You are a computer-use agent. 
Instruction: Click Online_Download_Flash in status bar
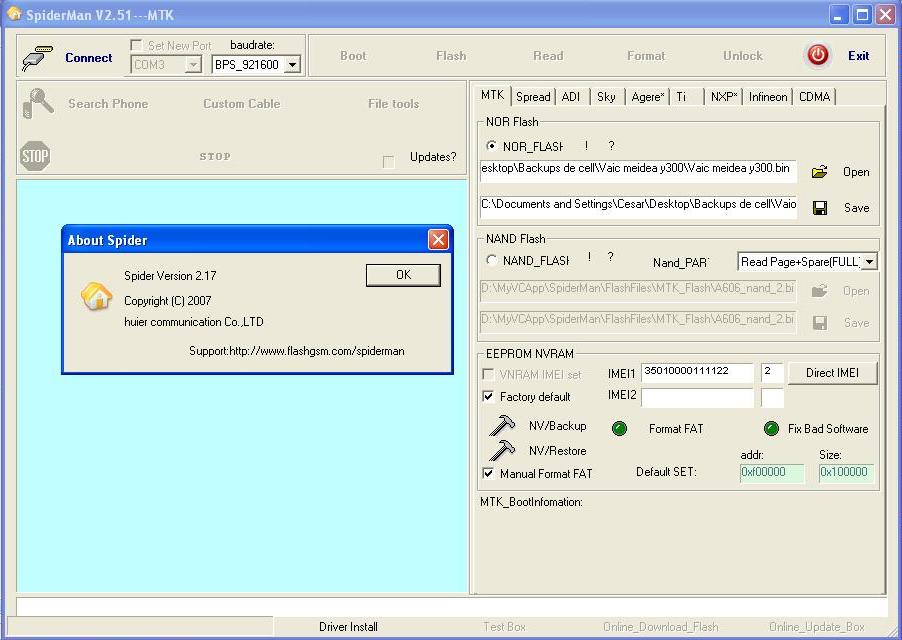click(660, 627)
